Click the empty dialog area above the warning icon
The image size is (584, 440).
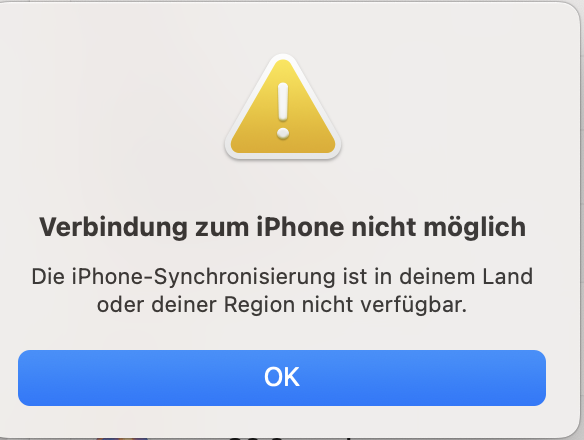coord(283,26)
